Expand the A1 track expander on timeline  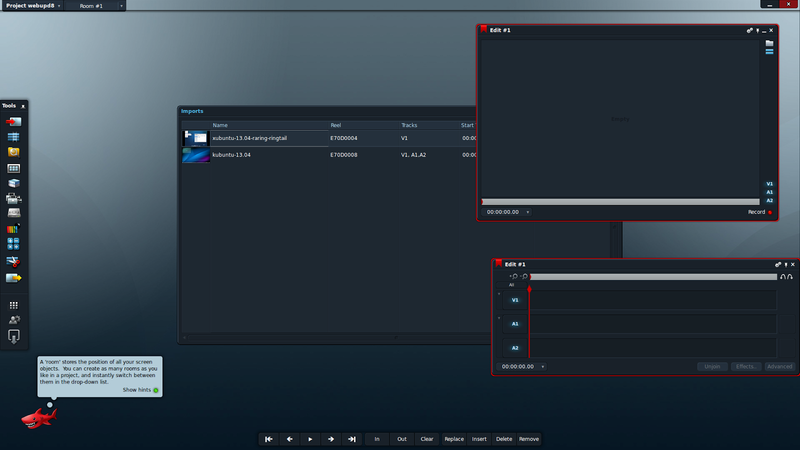coord(499,318)
